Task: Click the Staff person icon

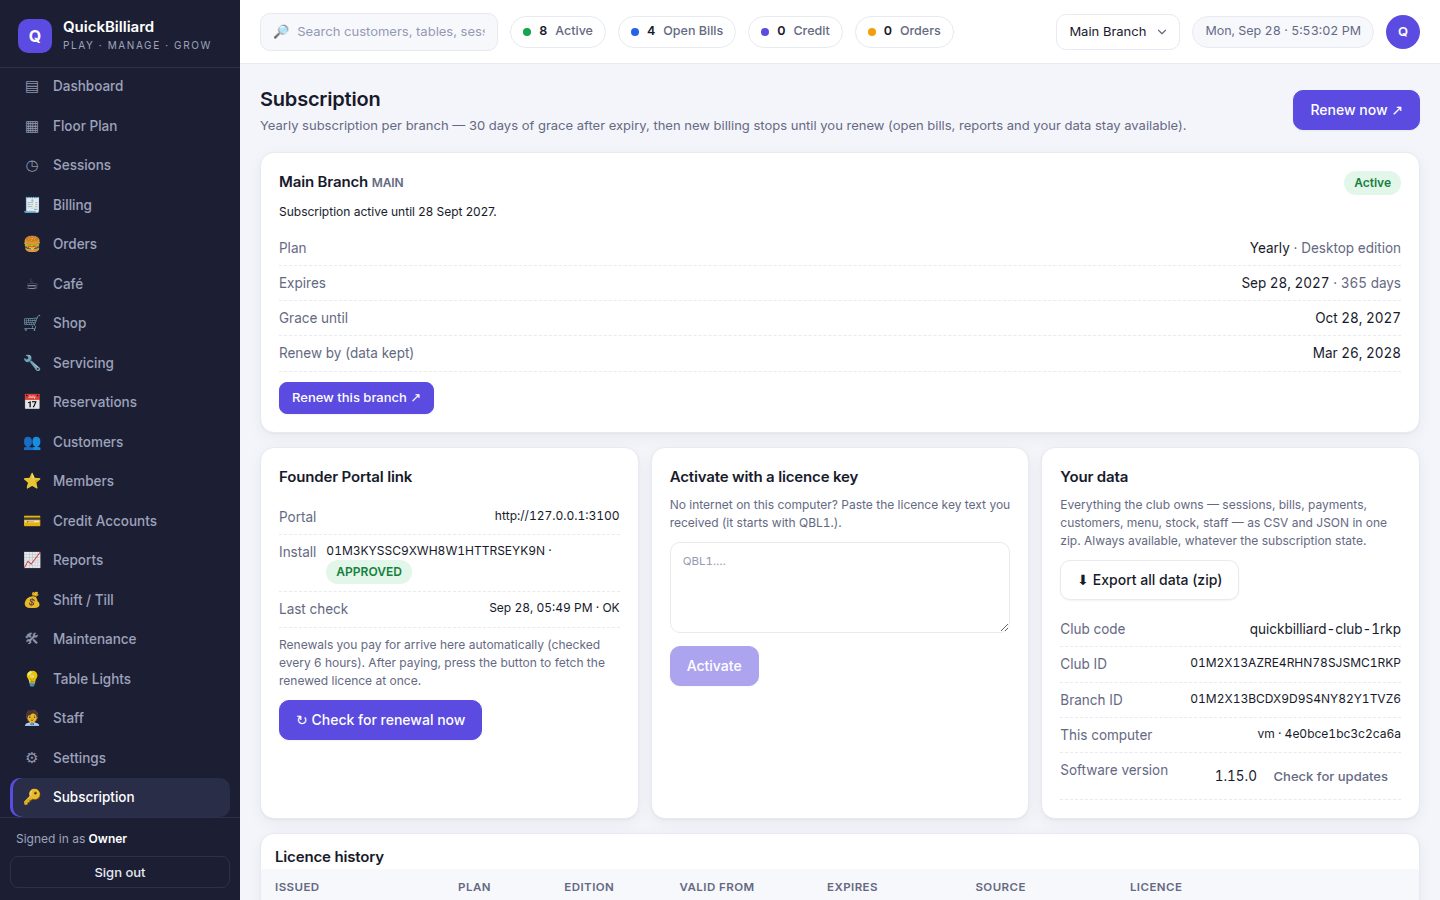Action: point(32,719)
